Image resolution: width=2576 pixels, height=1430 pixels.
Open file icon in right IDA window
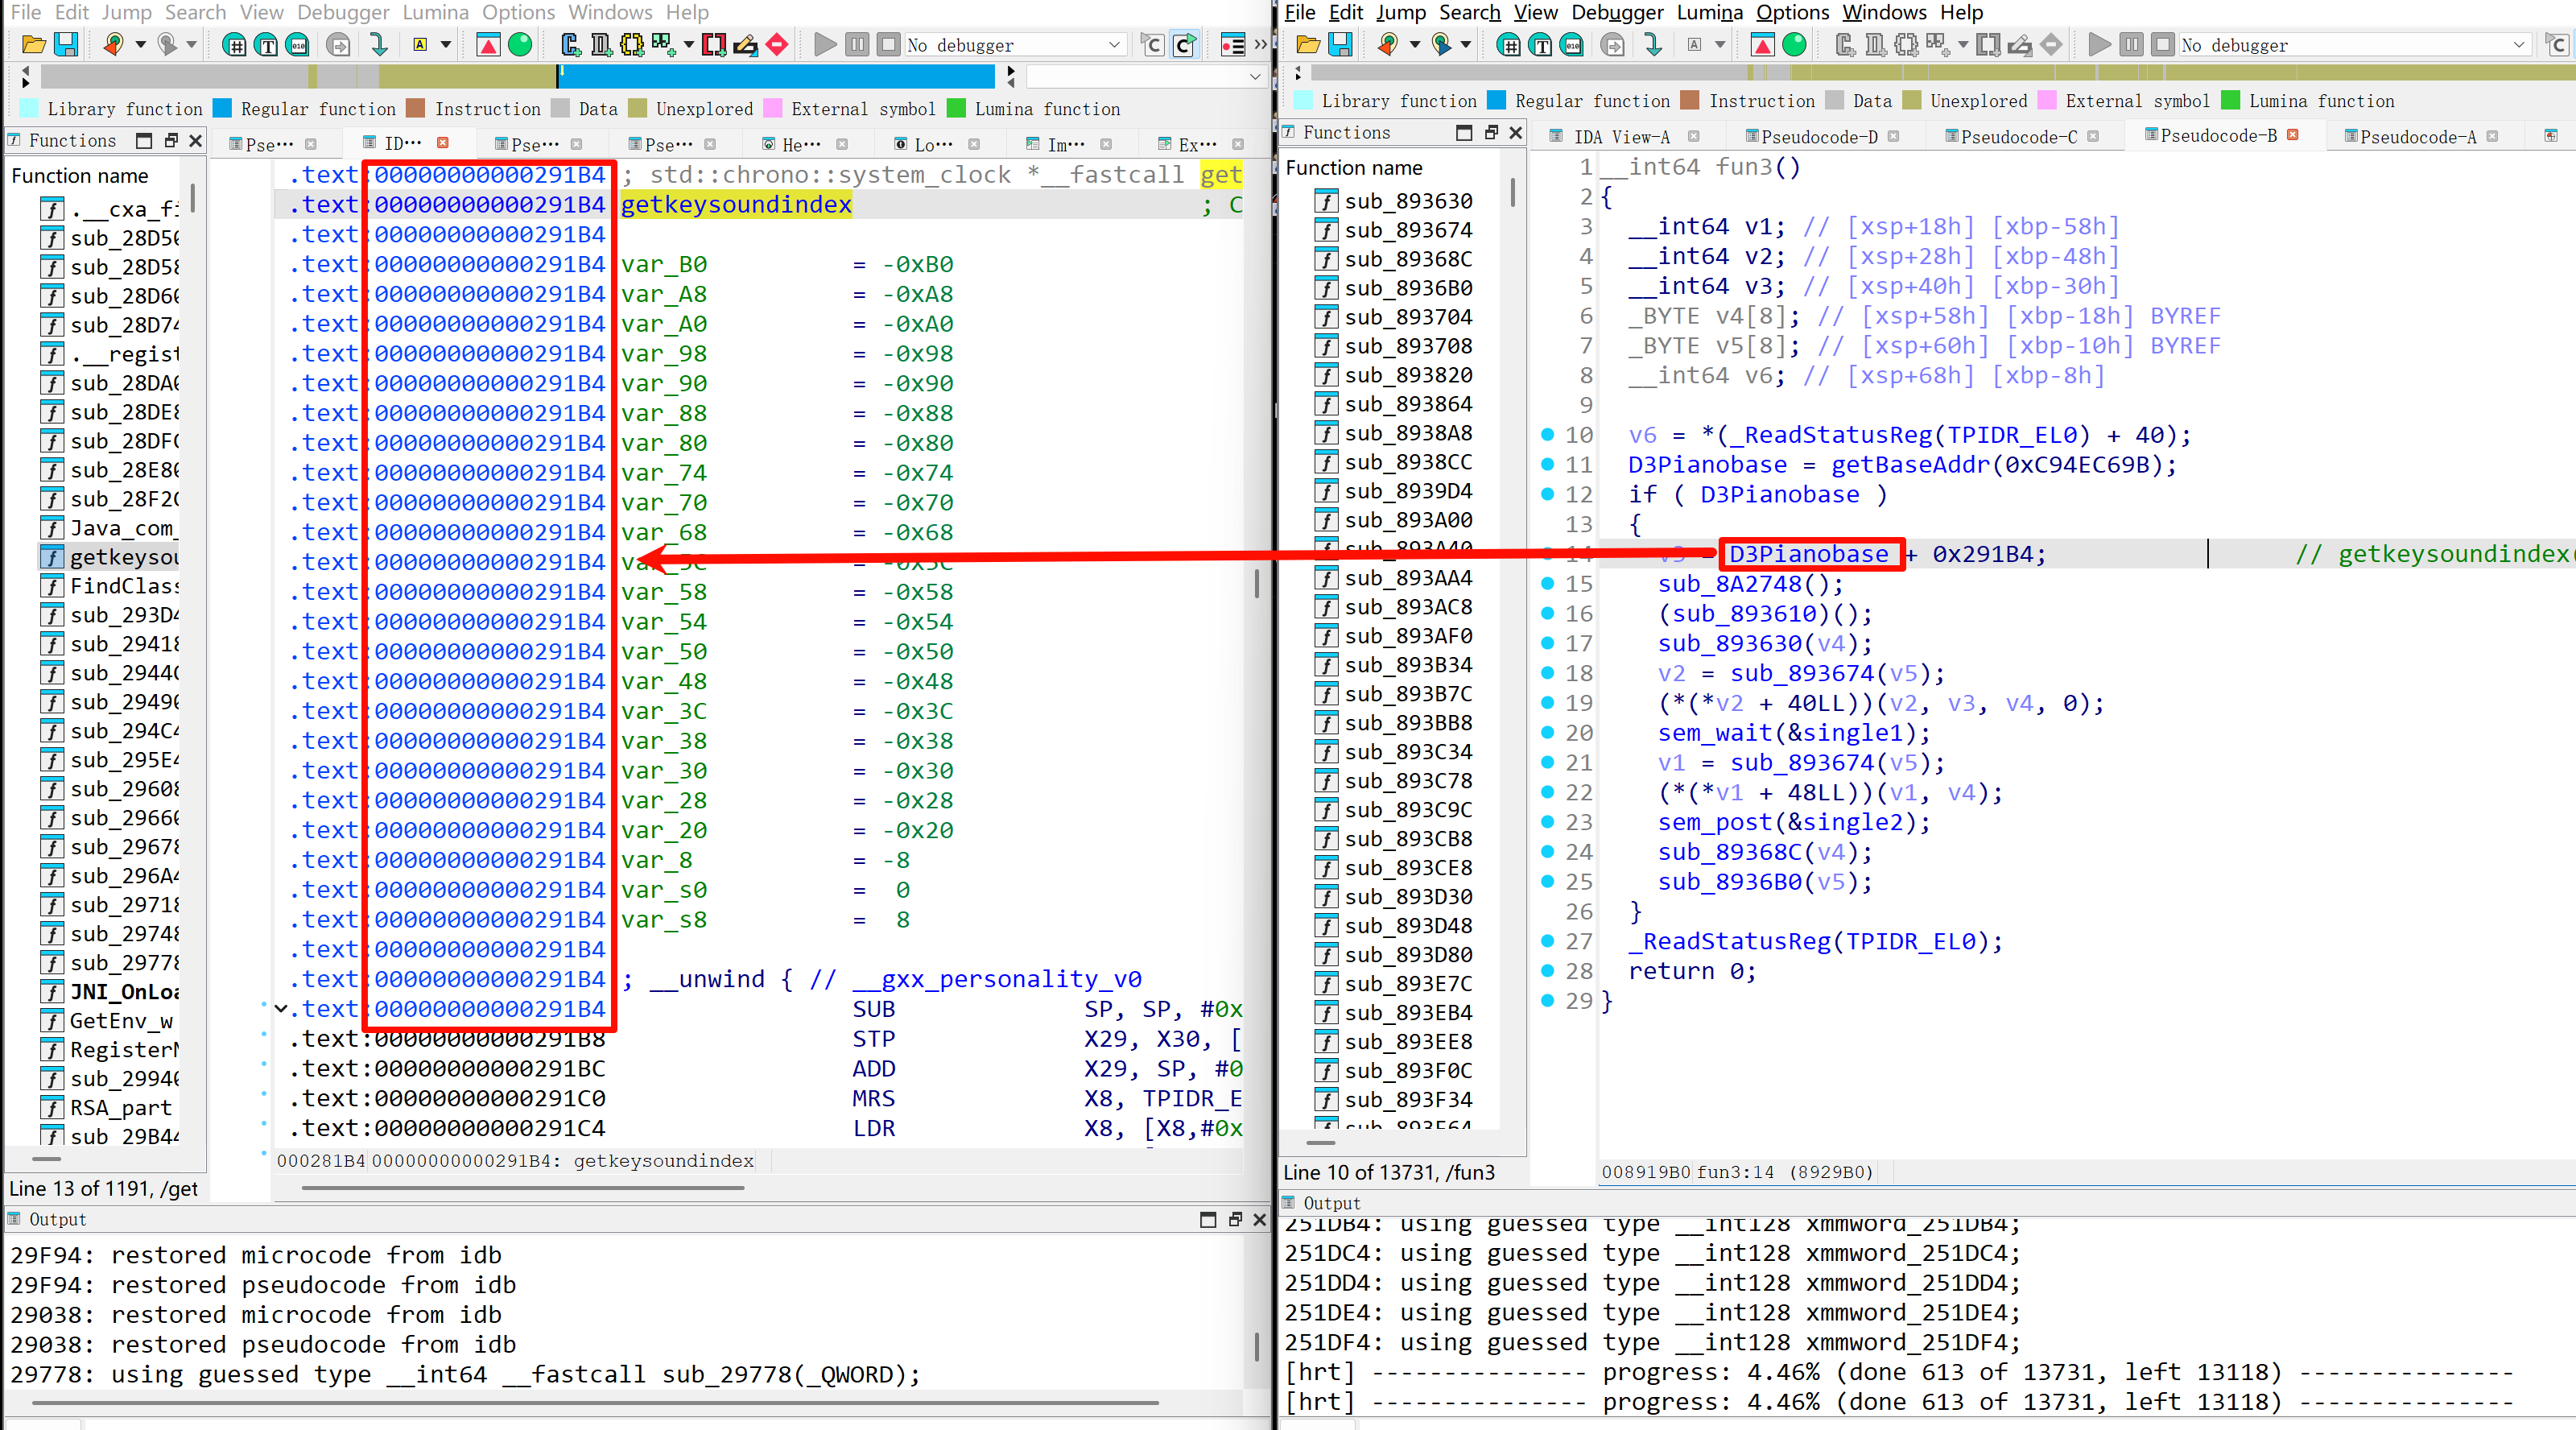(x=1307, y=45)
